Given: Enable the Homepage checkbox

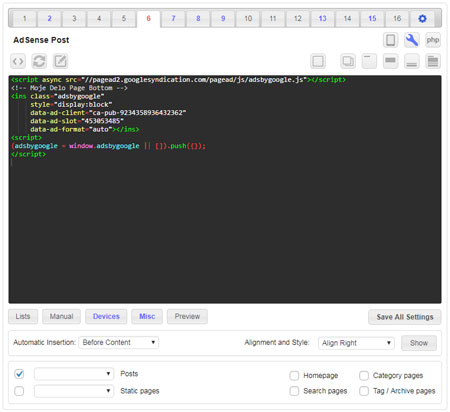Looking at the screenshot, I should pos(294,376).
